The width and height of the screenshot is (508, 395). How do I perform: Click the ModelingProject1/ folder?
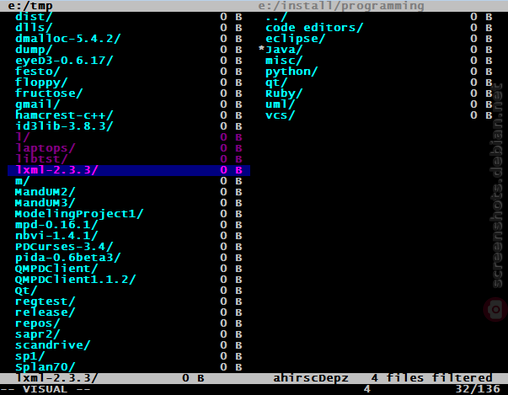point(79,214)
